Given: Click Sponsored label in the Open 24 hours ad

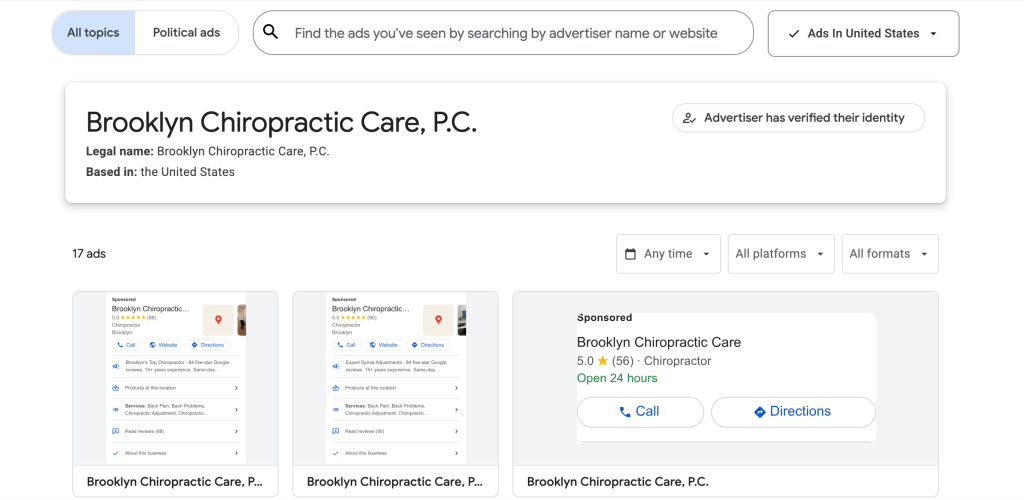Looking at the screenshot, I should [605, 318].
